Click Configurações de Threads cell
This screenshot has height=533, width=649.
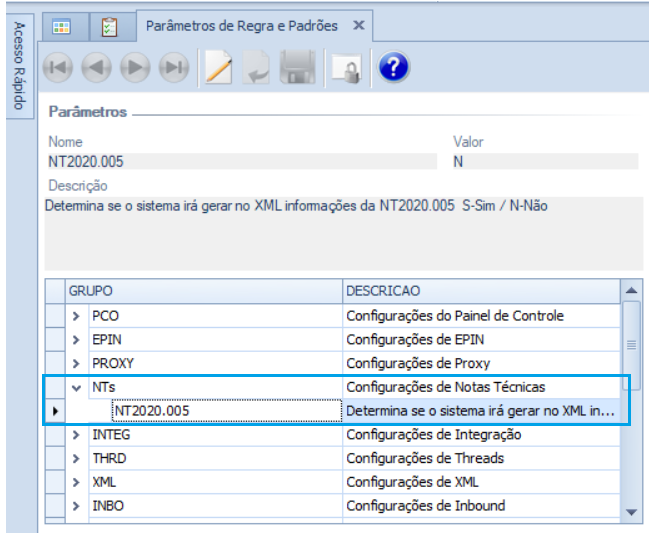point(481,459)
